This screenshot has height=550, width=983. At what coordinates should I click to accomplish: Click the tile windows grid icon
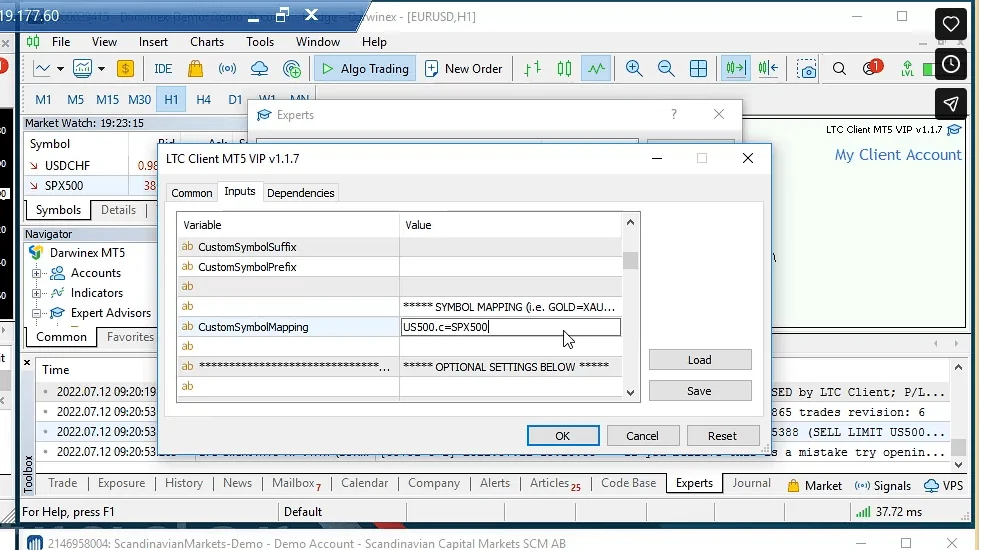click(x=698, y=68)
